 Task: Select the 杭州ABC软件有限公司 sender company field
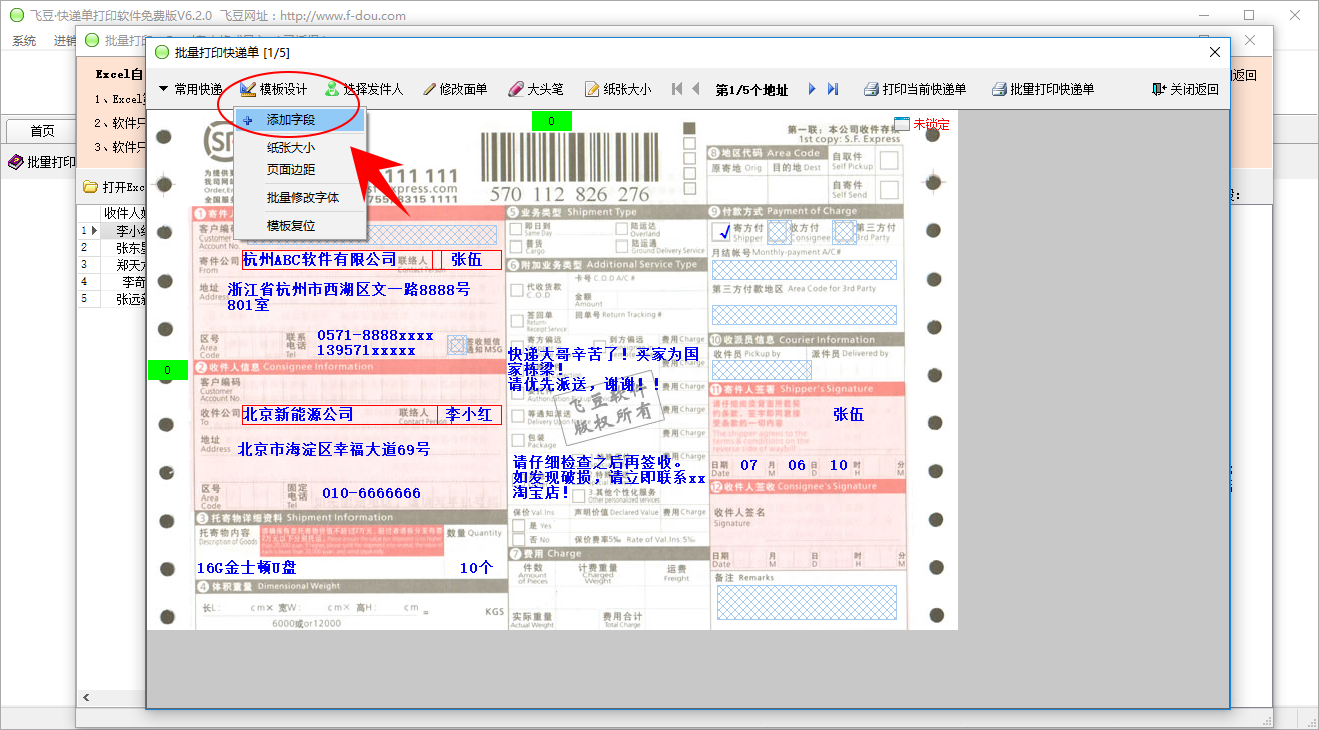[x=337, y=260]
